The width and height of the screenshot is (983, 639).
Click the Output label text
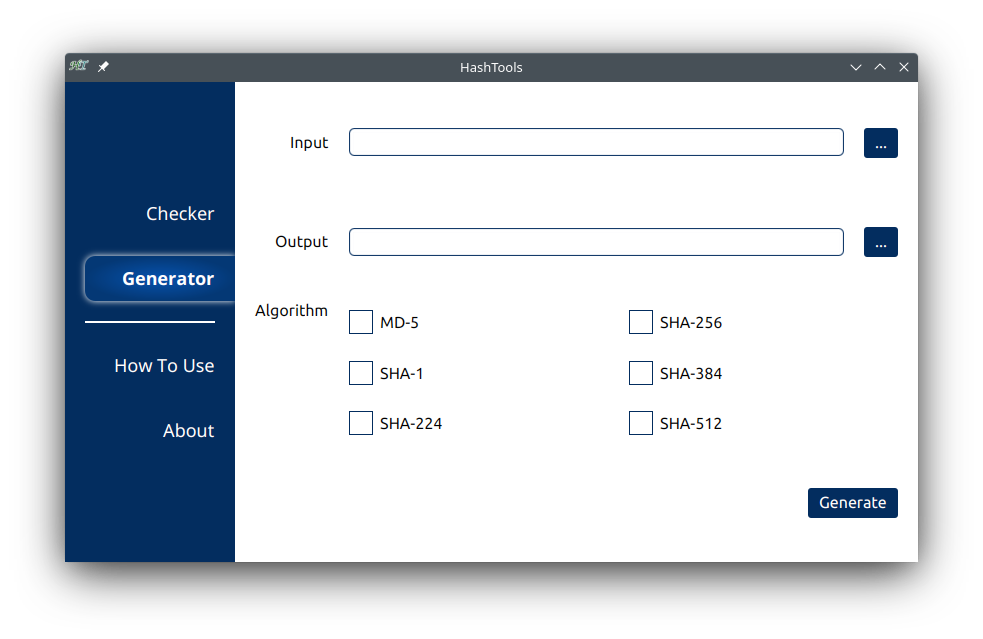click(302, 242)
